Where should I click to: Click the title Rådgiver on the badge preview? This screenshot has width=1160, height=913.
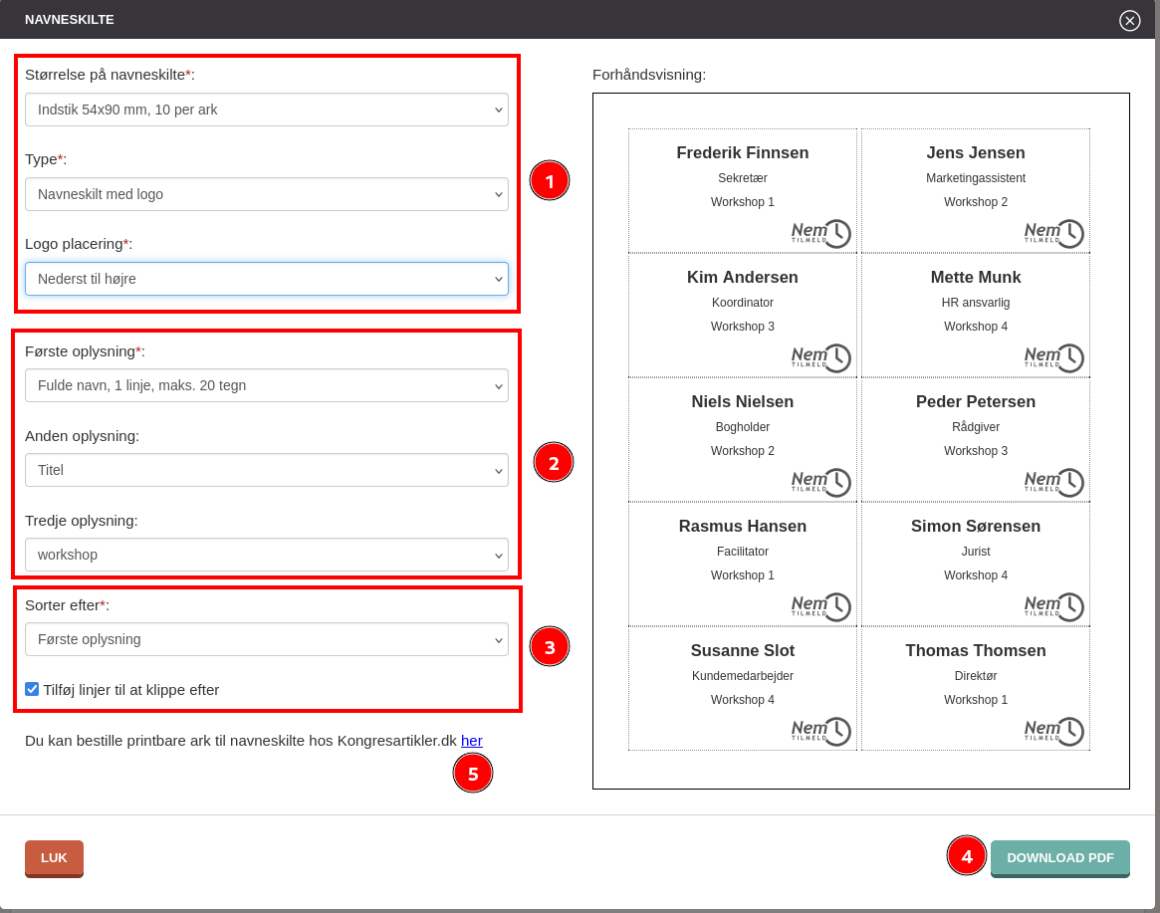coord(976,427)
